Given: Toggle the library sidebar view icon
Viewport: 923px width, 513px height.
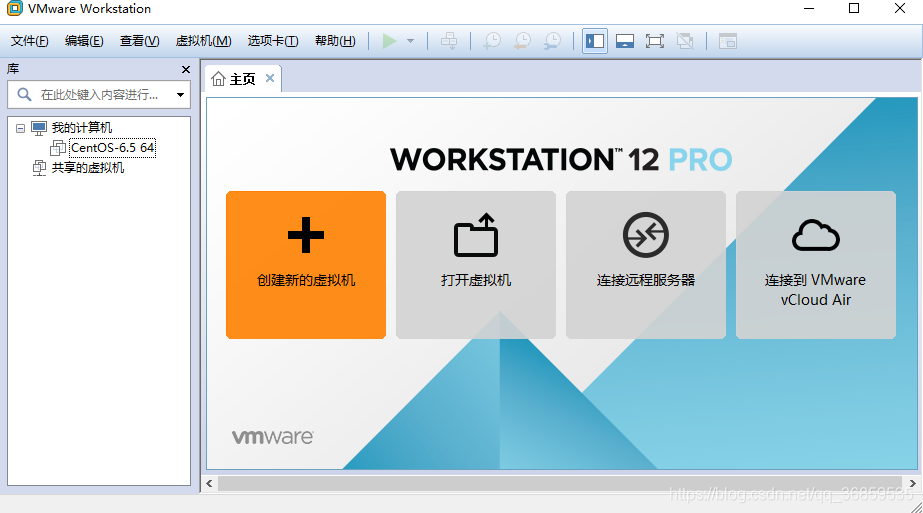Looking at the screenshot, I should click(595, 41).
